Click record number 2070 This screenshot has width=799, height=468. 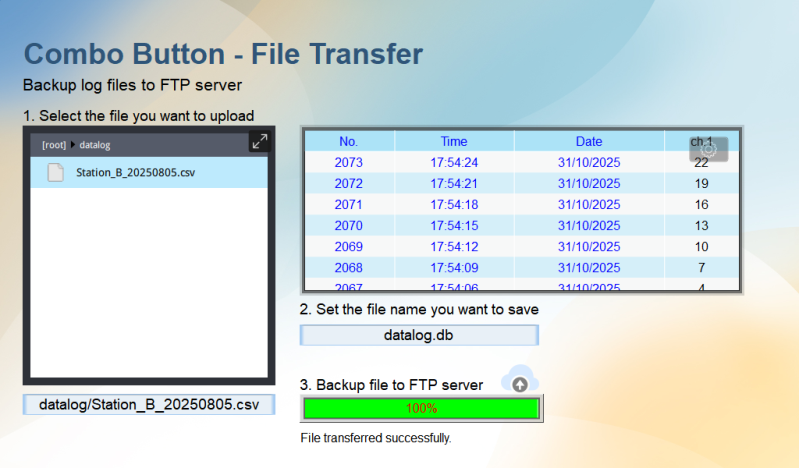coord(349,225)
